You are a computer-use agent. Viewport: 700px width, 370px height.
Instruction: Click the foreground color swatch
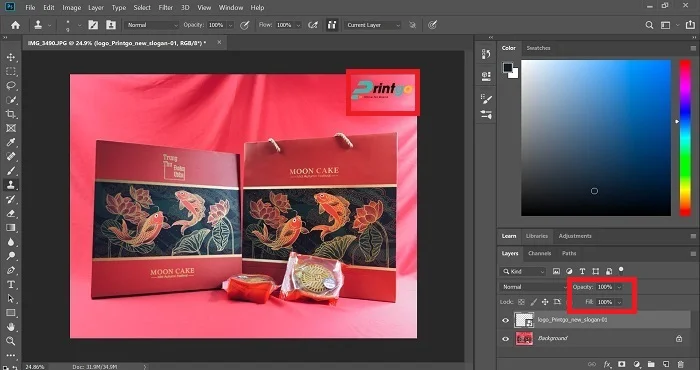(508, 67)
